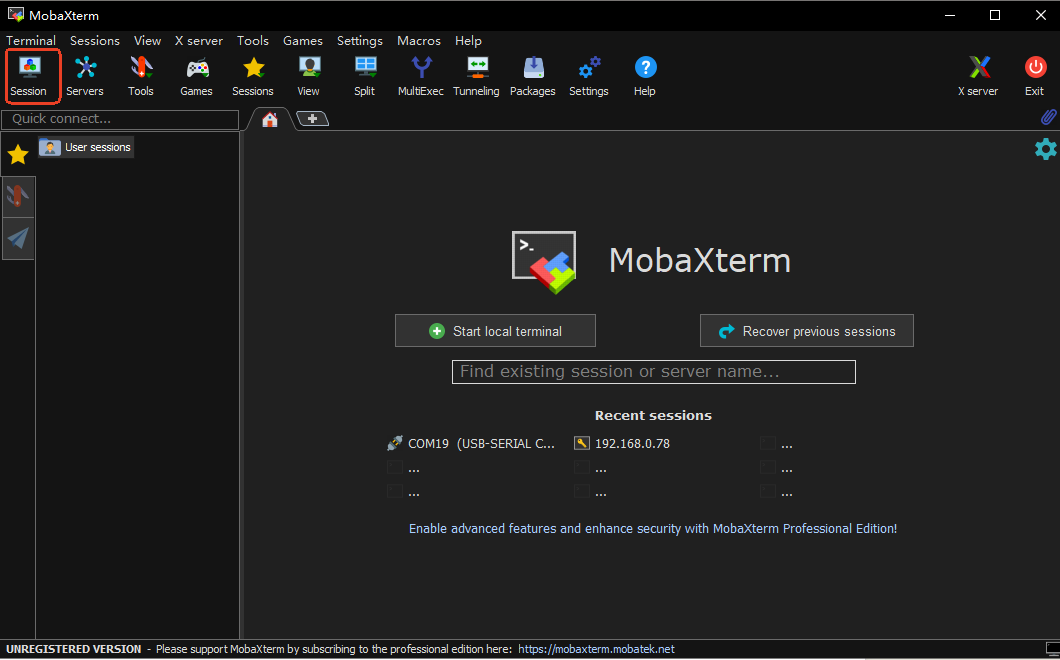This screenshot has width=1060, height=660.
Task: Open recent session COM19 USB-SERIAL
Action: [x=472, y=444]
